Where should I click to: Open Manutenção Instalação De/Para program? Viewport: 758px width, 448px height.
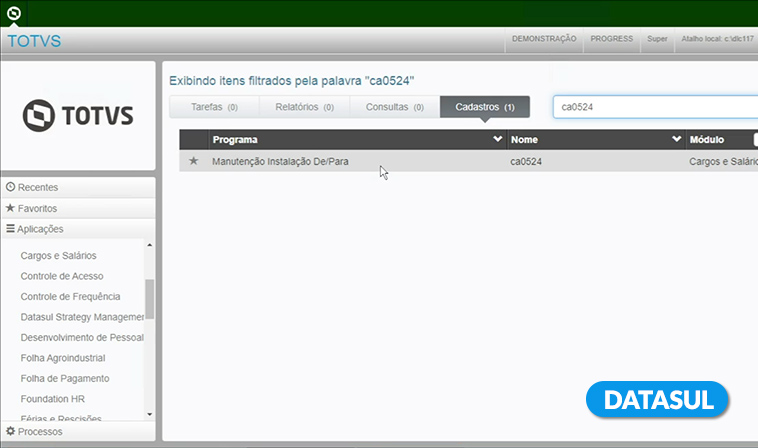280,161
